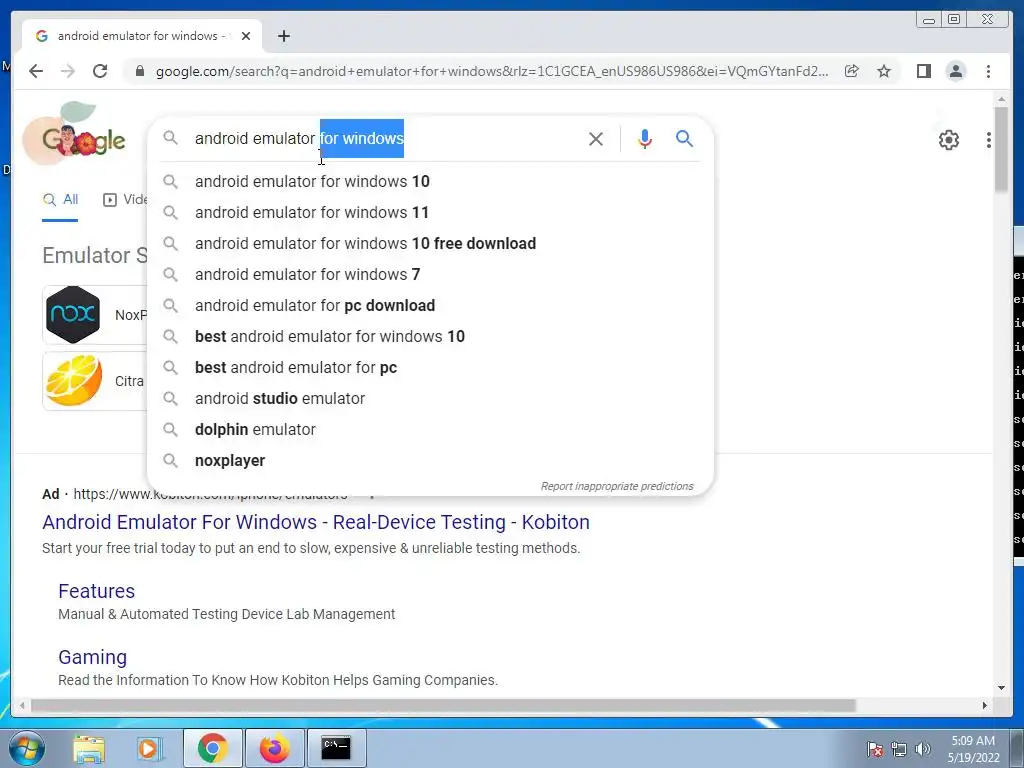Pick "android emulator for windows 10 free download"
The height and width of the screenshot is (768, 1024).
(x=431, y=244)
